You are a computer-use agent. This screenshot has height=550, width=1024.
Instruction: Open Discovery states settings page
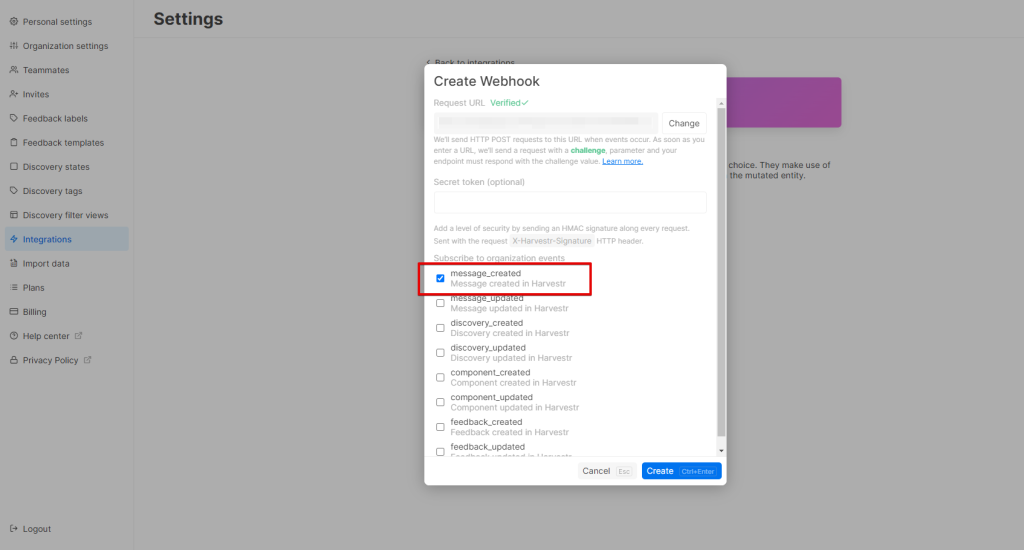pos(56,167)
